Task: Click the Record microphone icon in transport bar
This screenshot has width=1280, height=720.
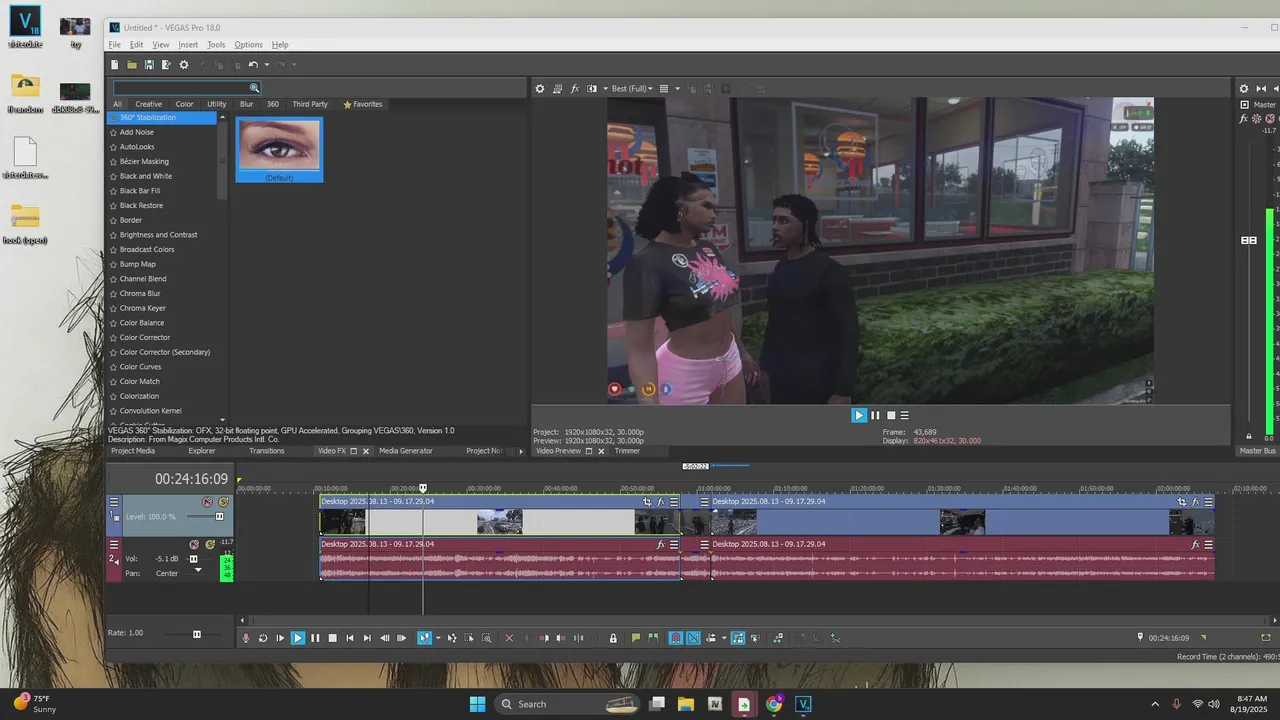Action: (246, 638)
